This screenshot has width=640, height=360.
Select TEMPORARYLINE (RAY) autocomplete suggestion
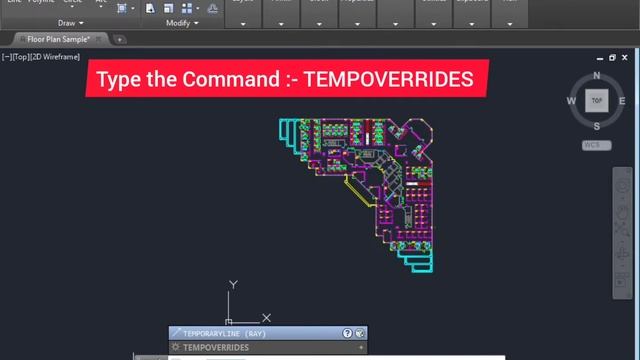click(268, 333)
